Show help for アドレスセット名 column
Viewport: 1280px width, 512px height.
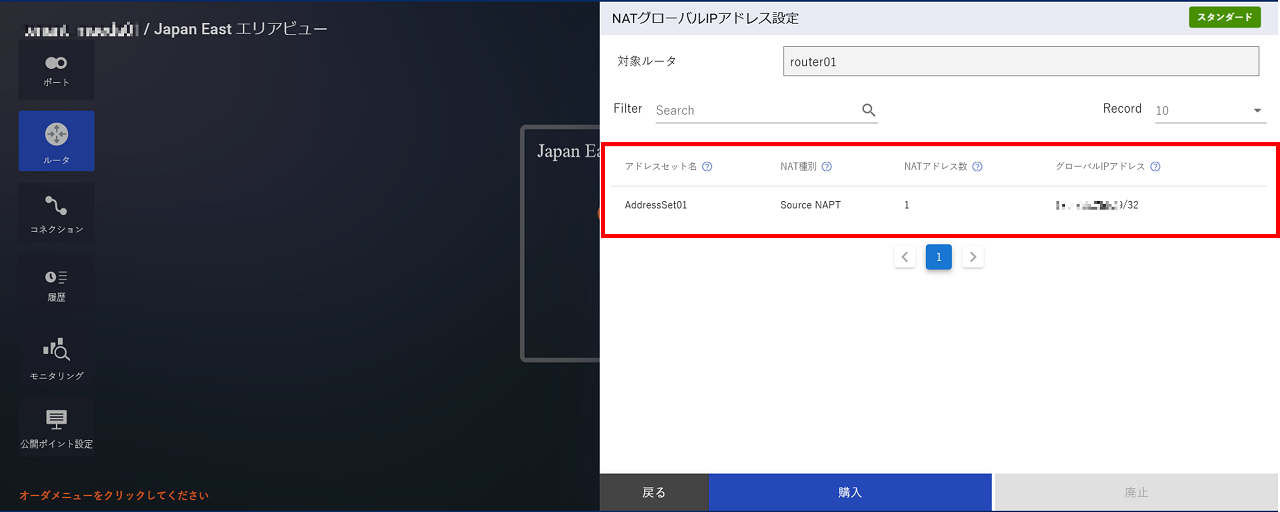click(707, 167)
